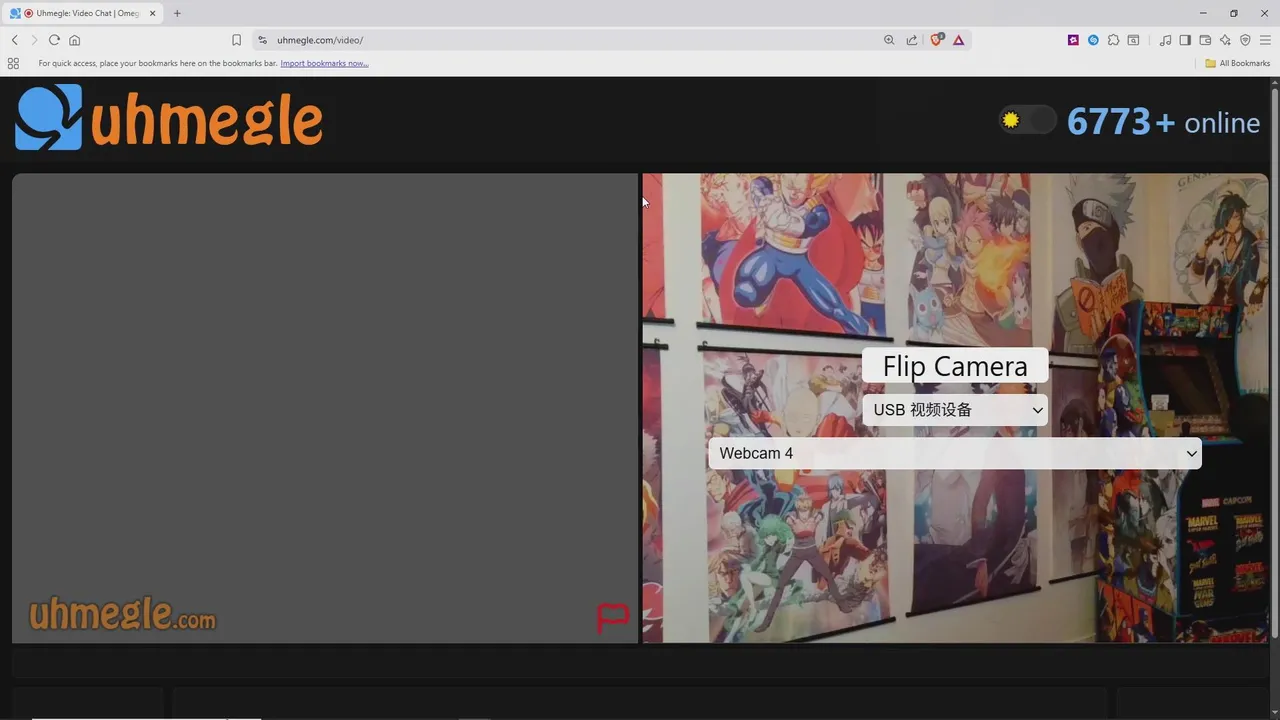Open Brave Rewards triangle icon
The image size is (1280, 720).
point(958,40)
